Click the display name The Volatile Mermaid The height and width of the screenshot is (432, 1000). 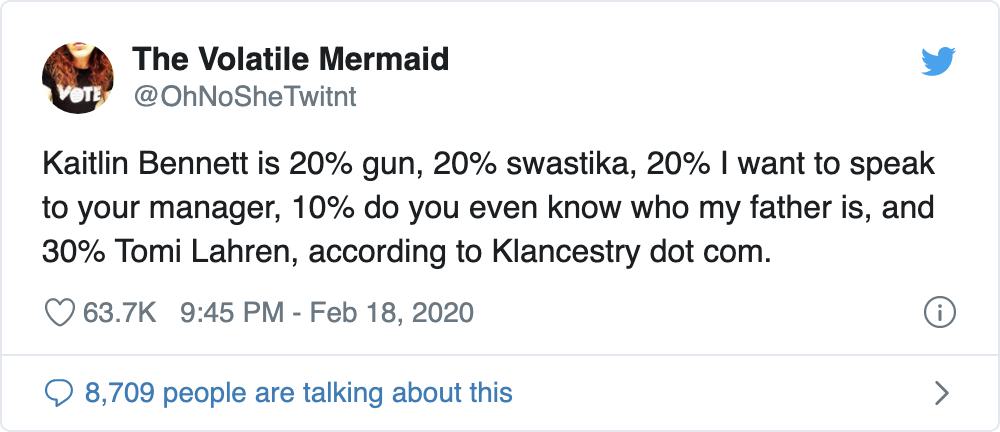tap(290, 60)
